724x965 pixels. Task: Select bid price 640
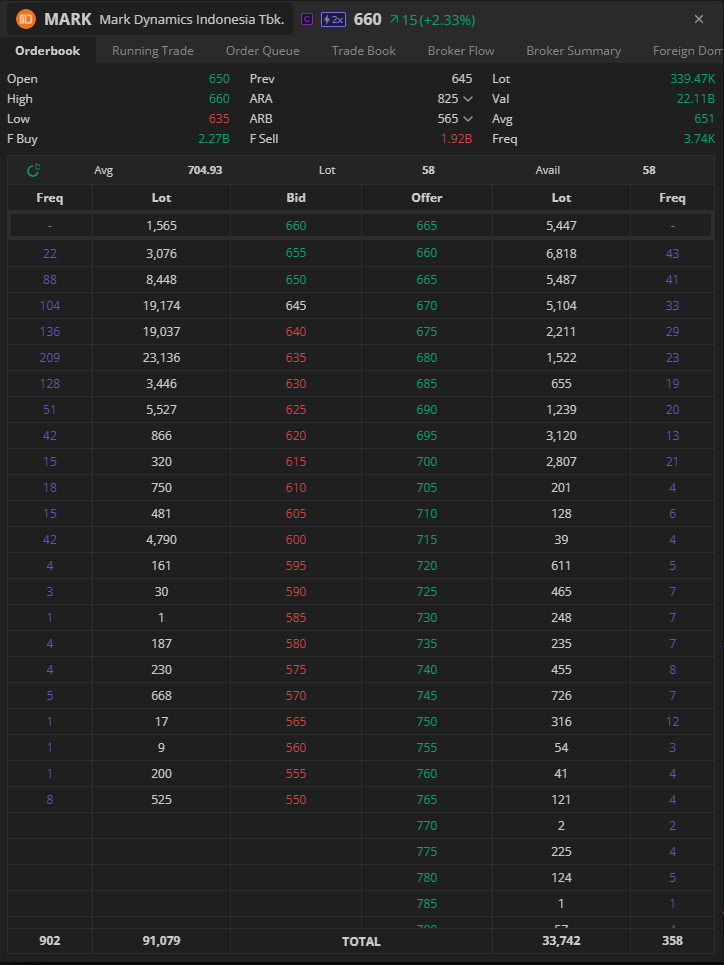tap(296, 332)
